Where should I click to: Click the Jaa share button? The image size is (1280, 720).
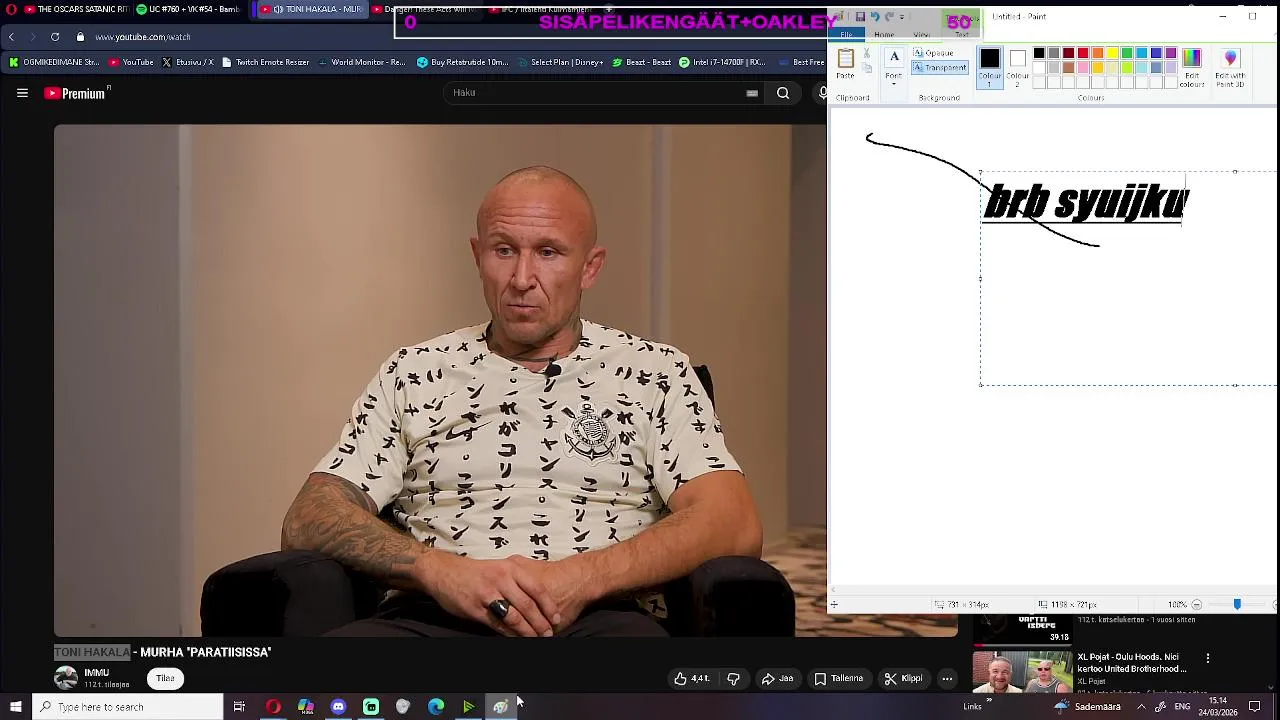[x=777, y=678]
